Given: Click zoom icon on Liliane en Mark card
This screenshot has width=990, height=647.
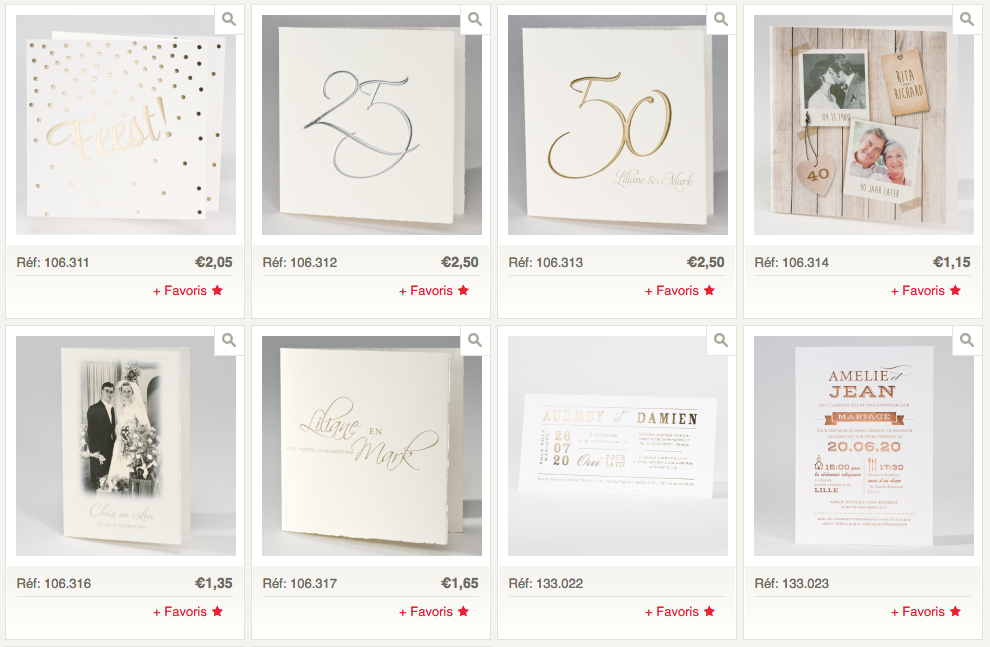Looking at the screenshot, I should pos(475,341).
